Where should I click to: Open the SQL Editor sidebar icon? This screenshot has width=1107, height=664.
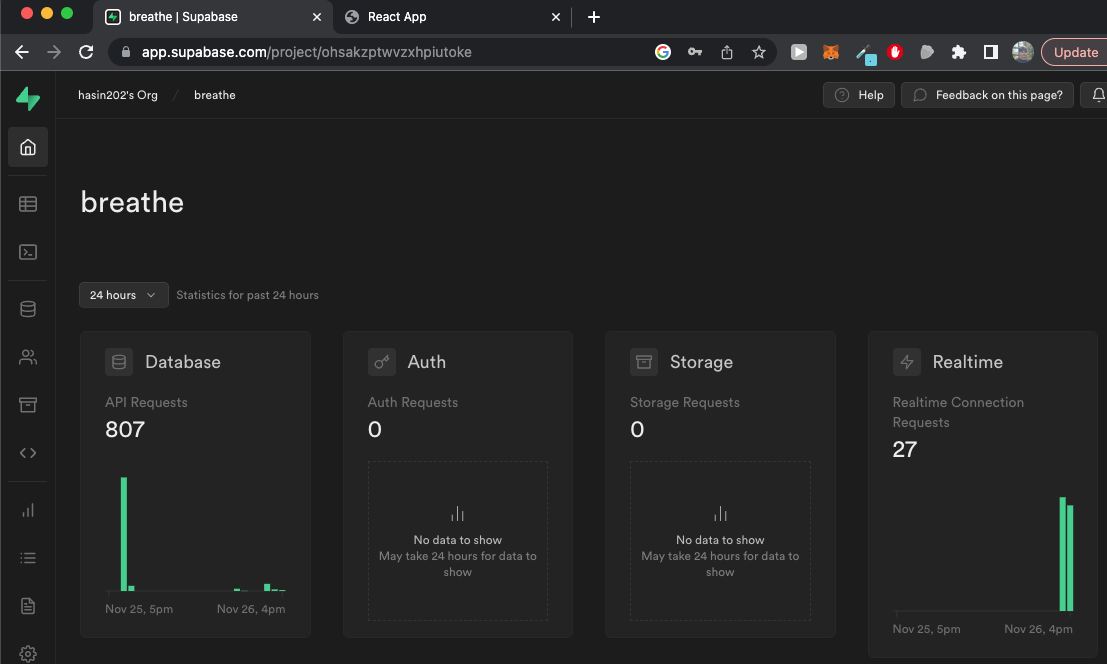pos(28,252)
